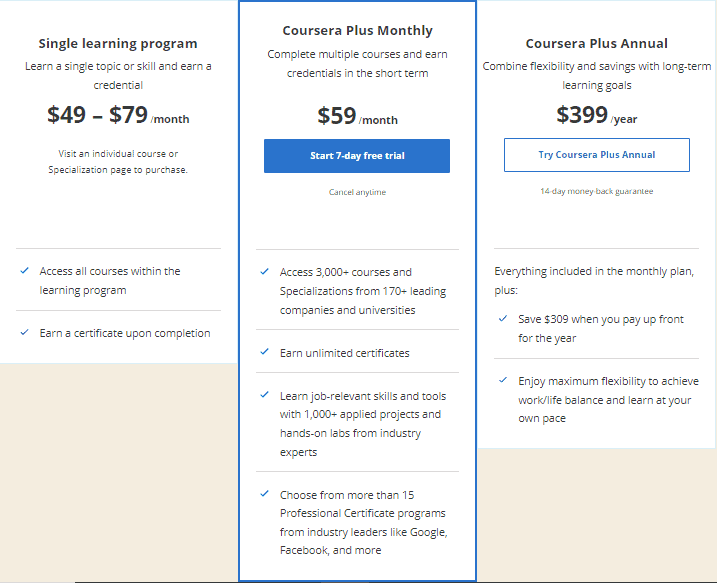Click the checkmark beside "Choose from more than 15"

click(x=264, y=494)
